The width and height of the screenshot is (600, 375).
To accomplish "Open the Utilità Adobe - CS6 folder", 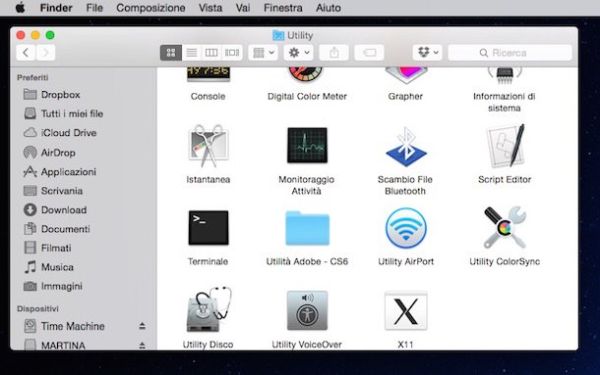I will pyautogui.click(x=307, y=228).
